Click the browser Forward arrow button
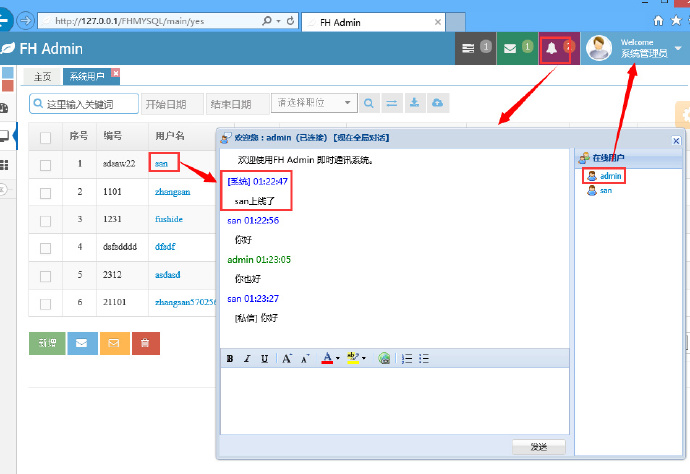The image size is (690, 474). 26,21
